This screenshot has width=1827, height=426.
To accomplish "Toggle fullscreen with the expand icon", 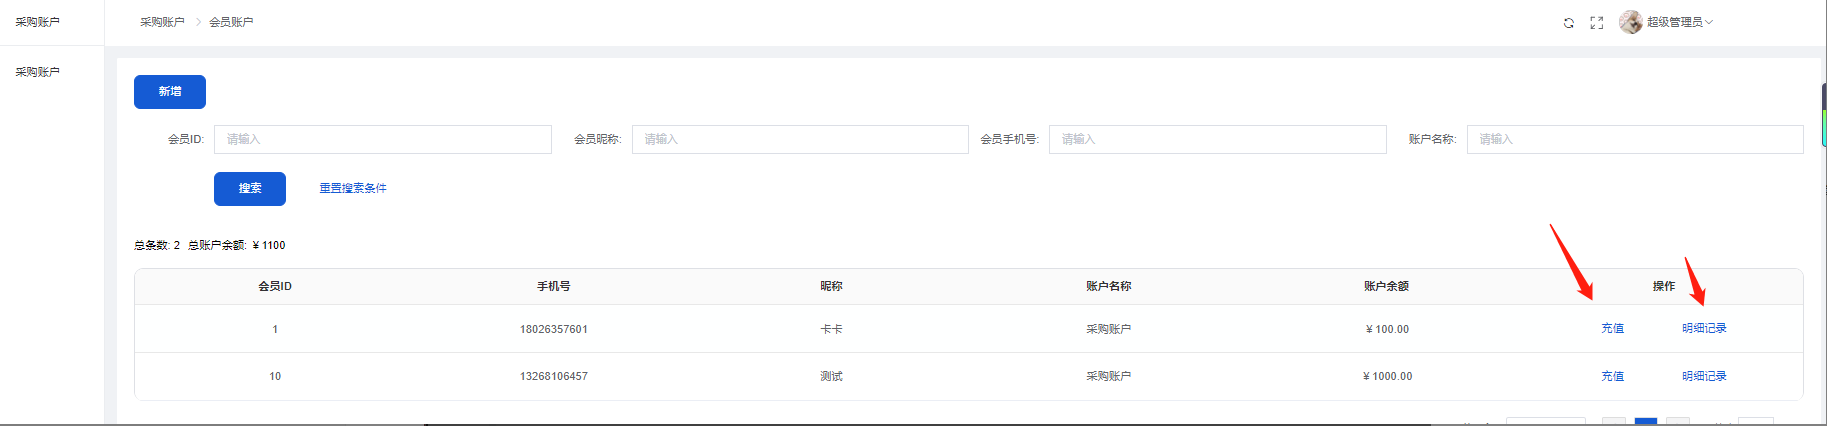I will pyautogui.click(x=1597, y=23).
